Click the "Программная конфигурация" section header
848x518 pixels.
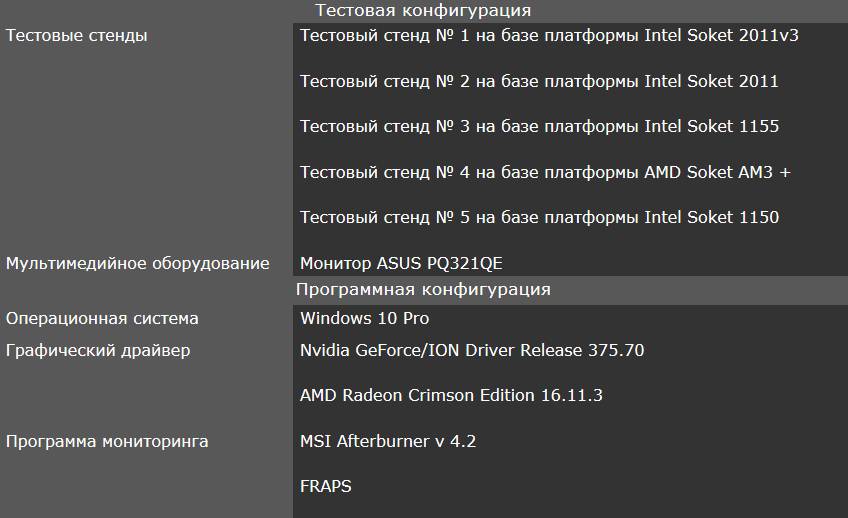click(423, 290)
